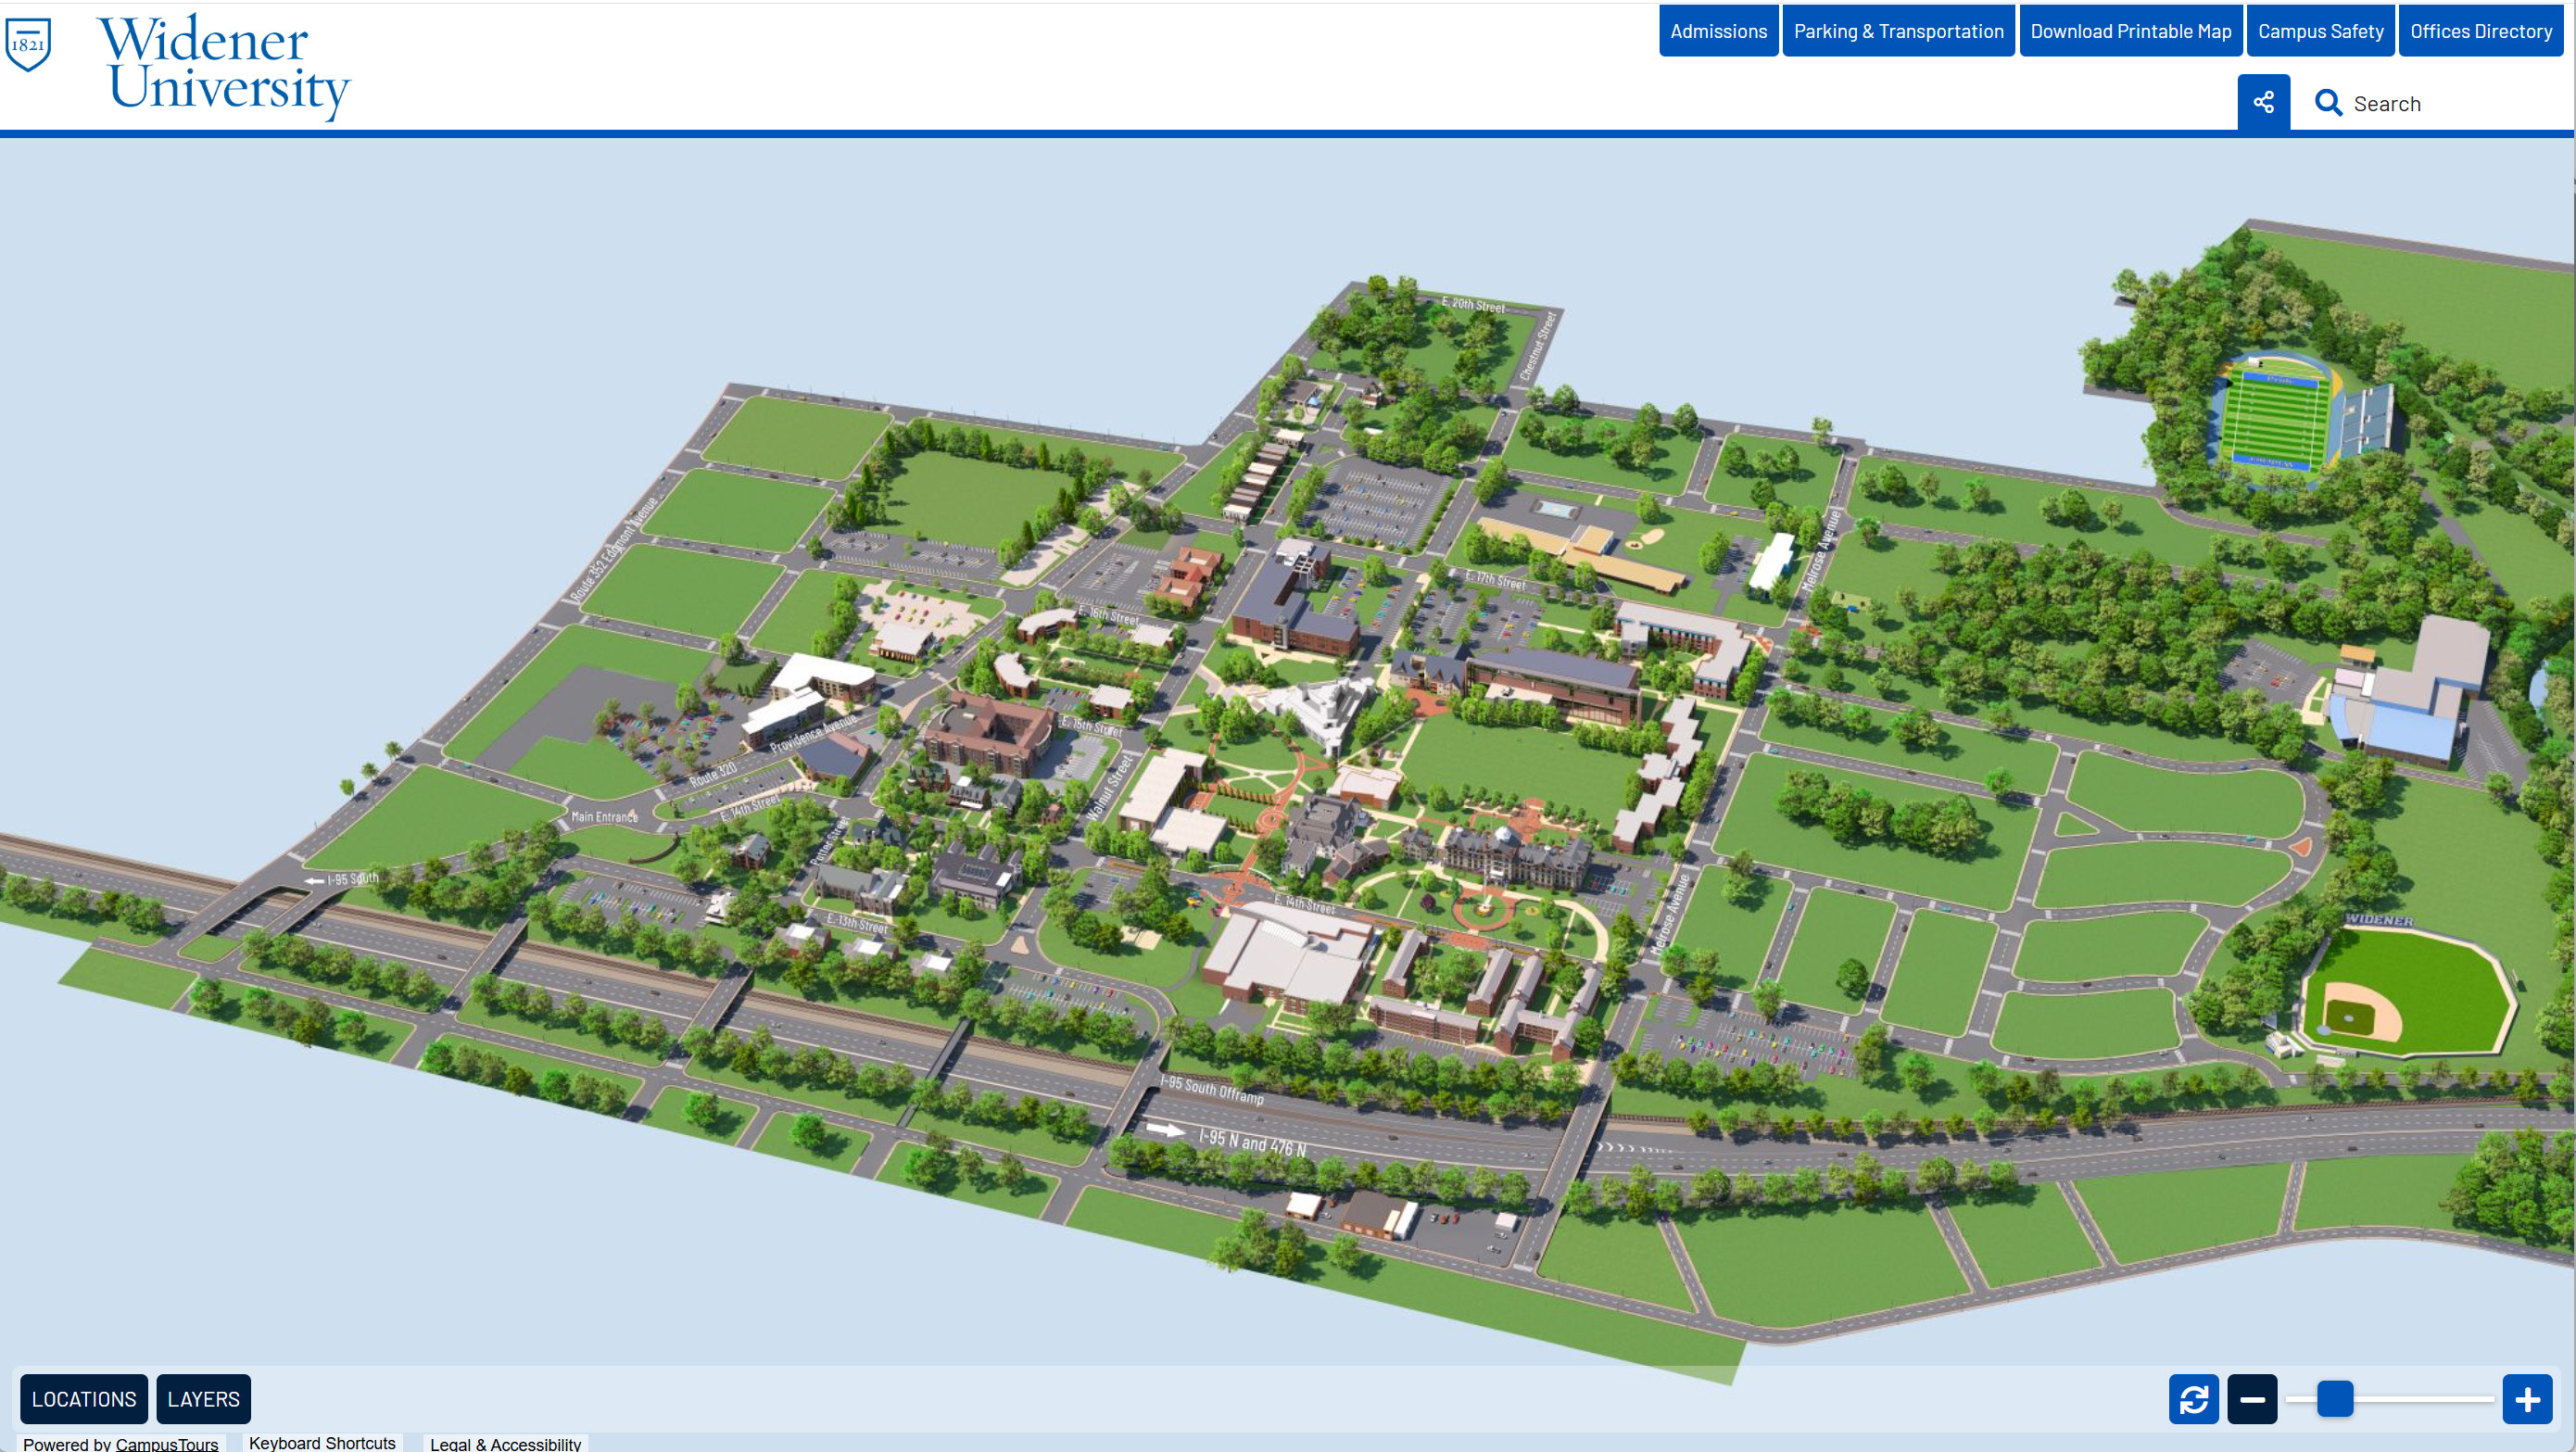Click the Main Entrance label on the map
The height and width of the screenshot is (1452, 2576).
[x=604, y=816]
